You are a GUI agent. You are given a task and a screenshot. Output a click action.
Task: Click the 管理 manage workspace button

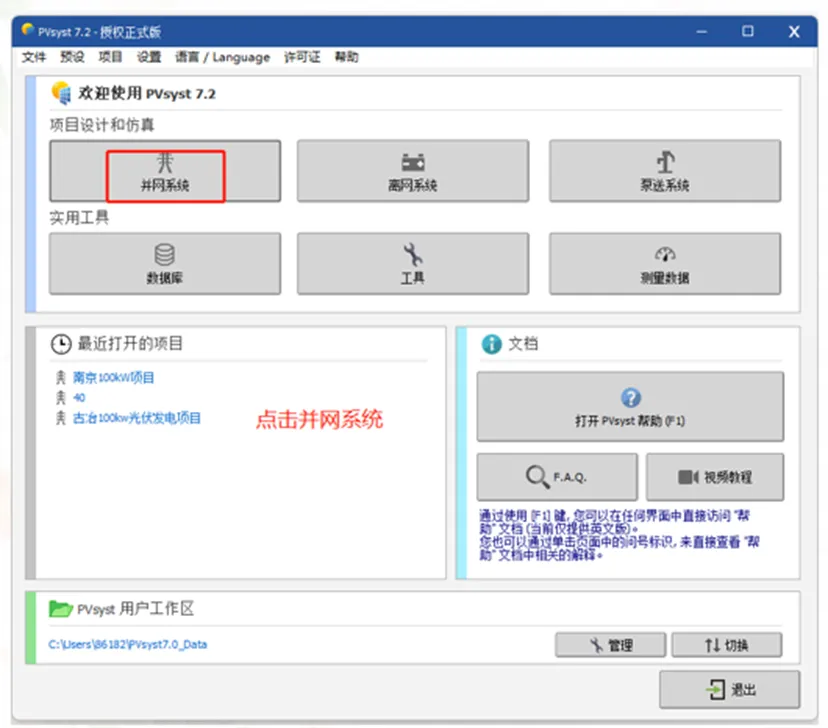click(x=610, y=645)
